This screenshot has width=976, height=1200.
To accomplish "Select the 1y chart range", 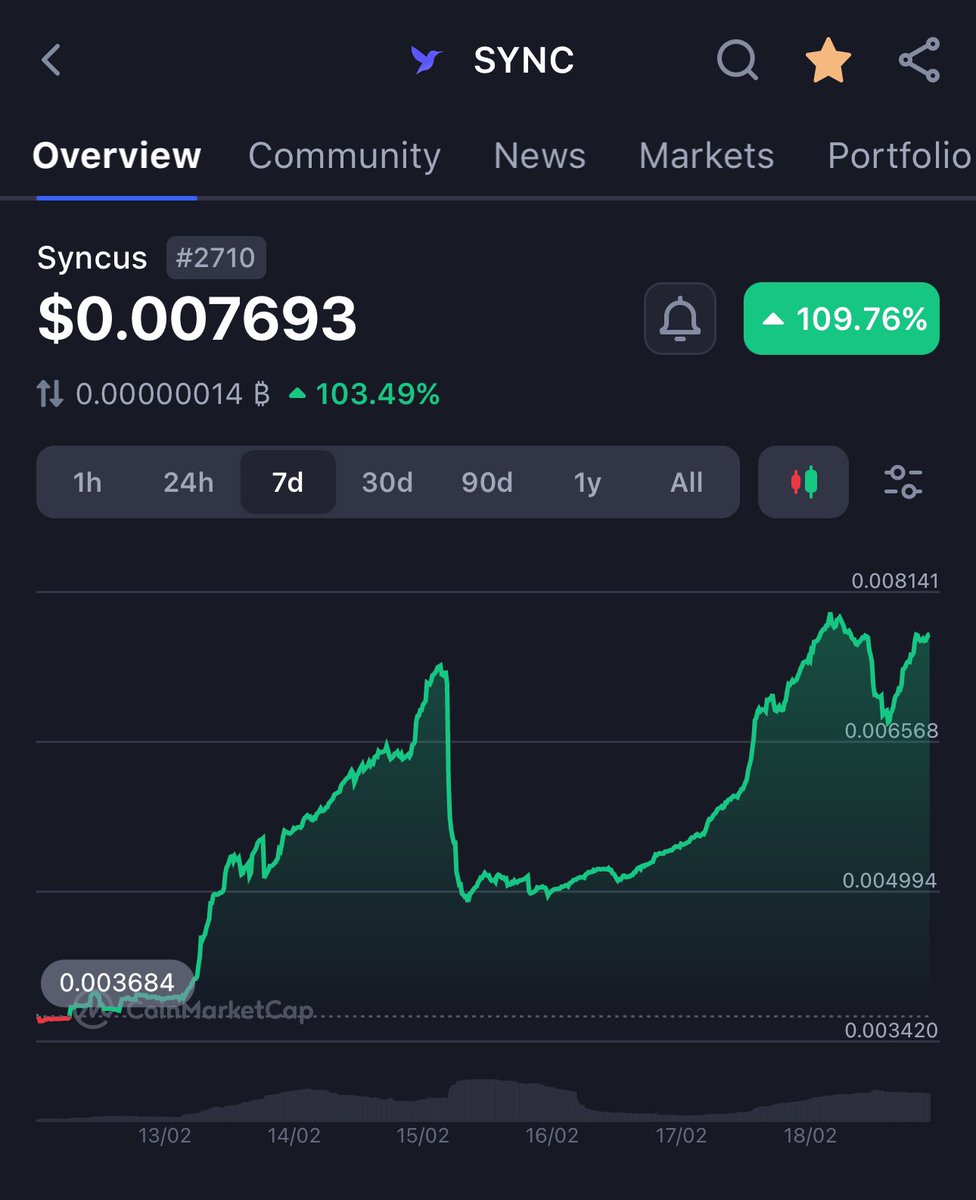I will coord(587,482).
